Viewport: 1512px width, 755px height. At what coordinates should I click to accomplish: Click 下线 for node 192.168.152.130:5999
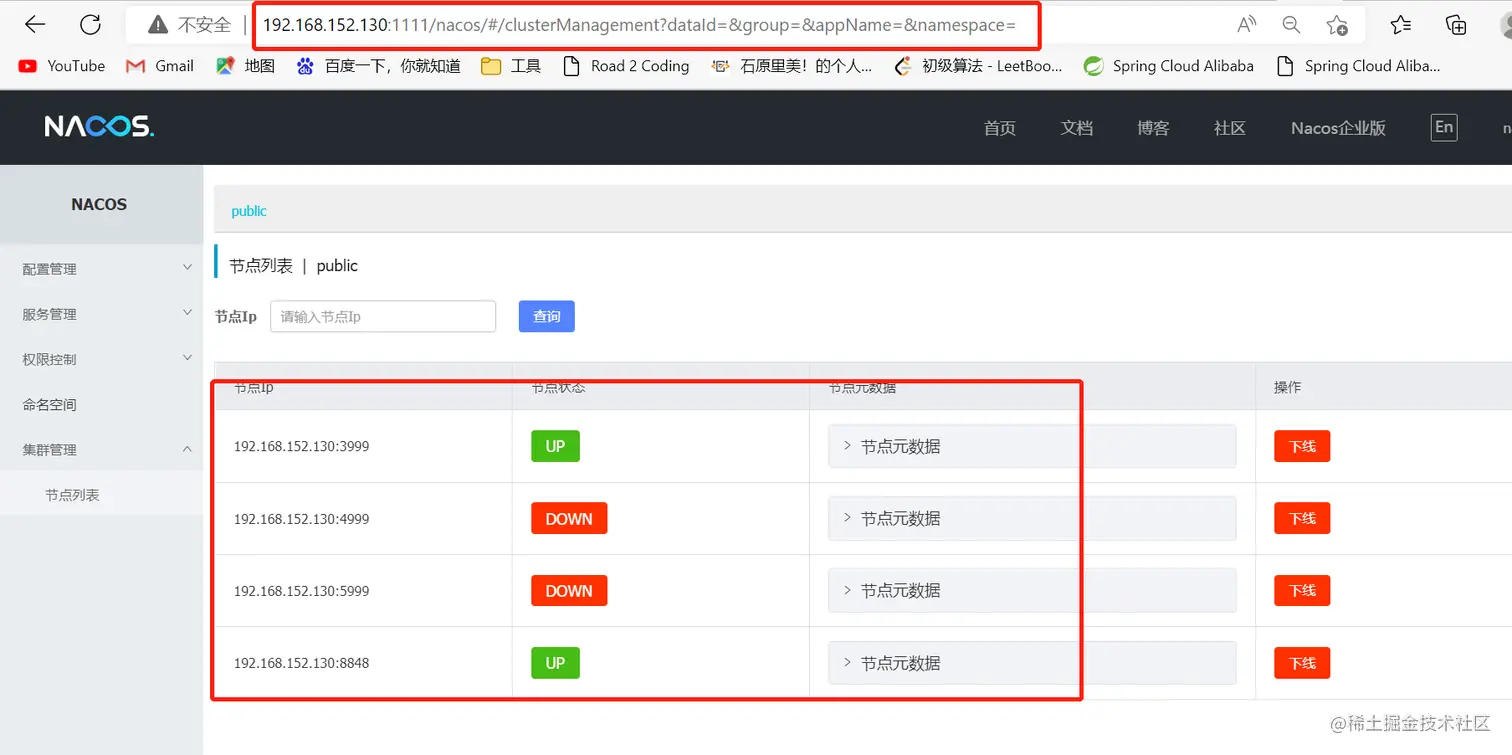tap(1302, 590)
